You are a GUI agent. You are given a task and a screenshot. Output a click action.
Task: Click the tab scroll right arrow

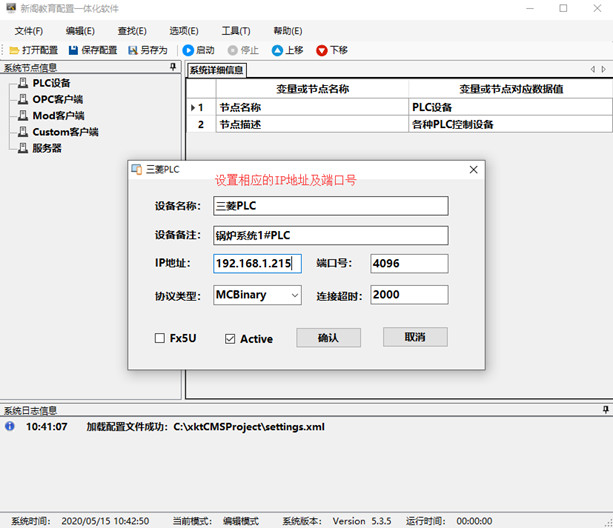click(x=604, y=69)
